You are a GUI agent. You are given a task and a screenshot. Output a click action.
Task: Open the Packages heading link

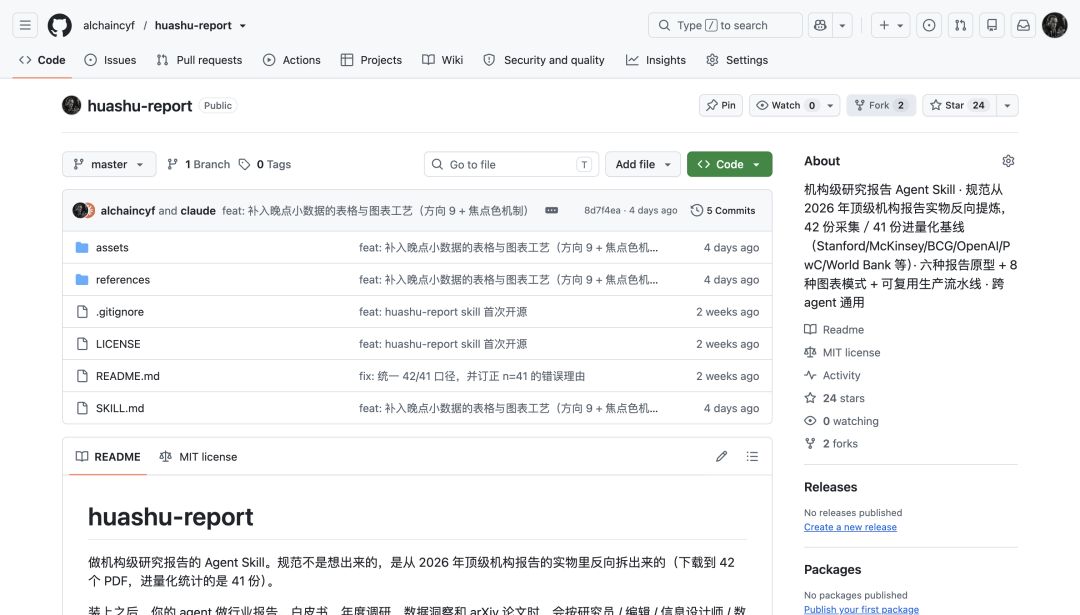(832, 570)
